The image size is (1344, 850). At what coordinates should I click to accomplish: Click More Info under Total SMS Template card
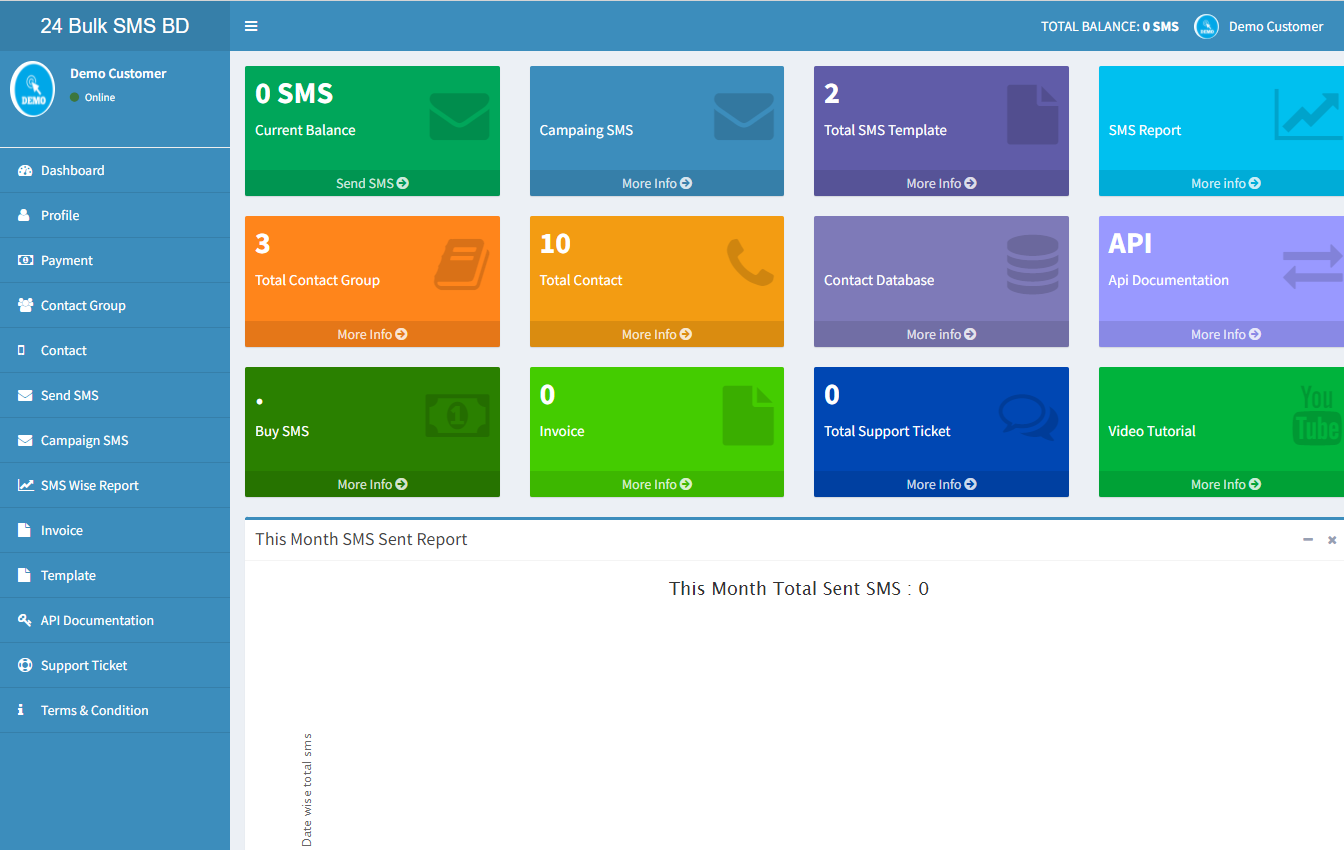(x=941, y=184)
